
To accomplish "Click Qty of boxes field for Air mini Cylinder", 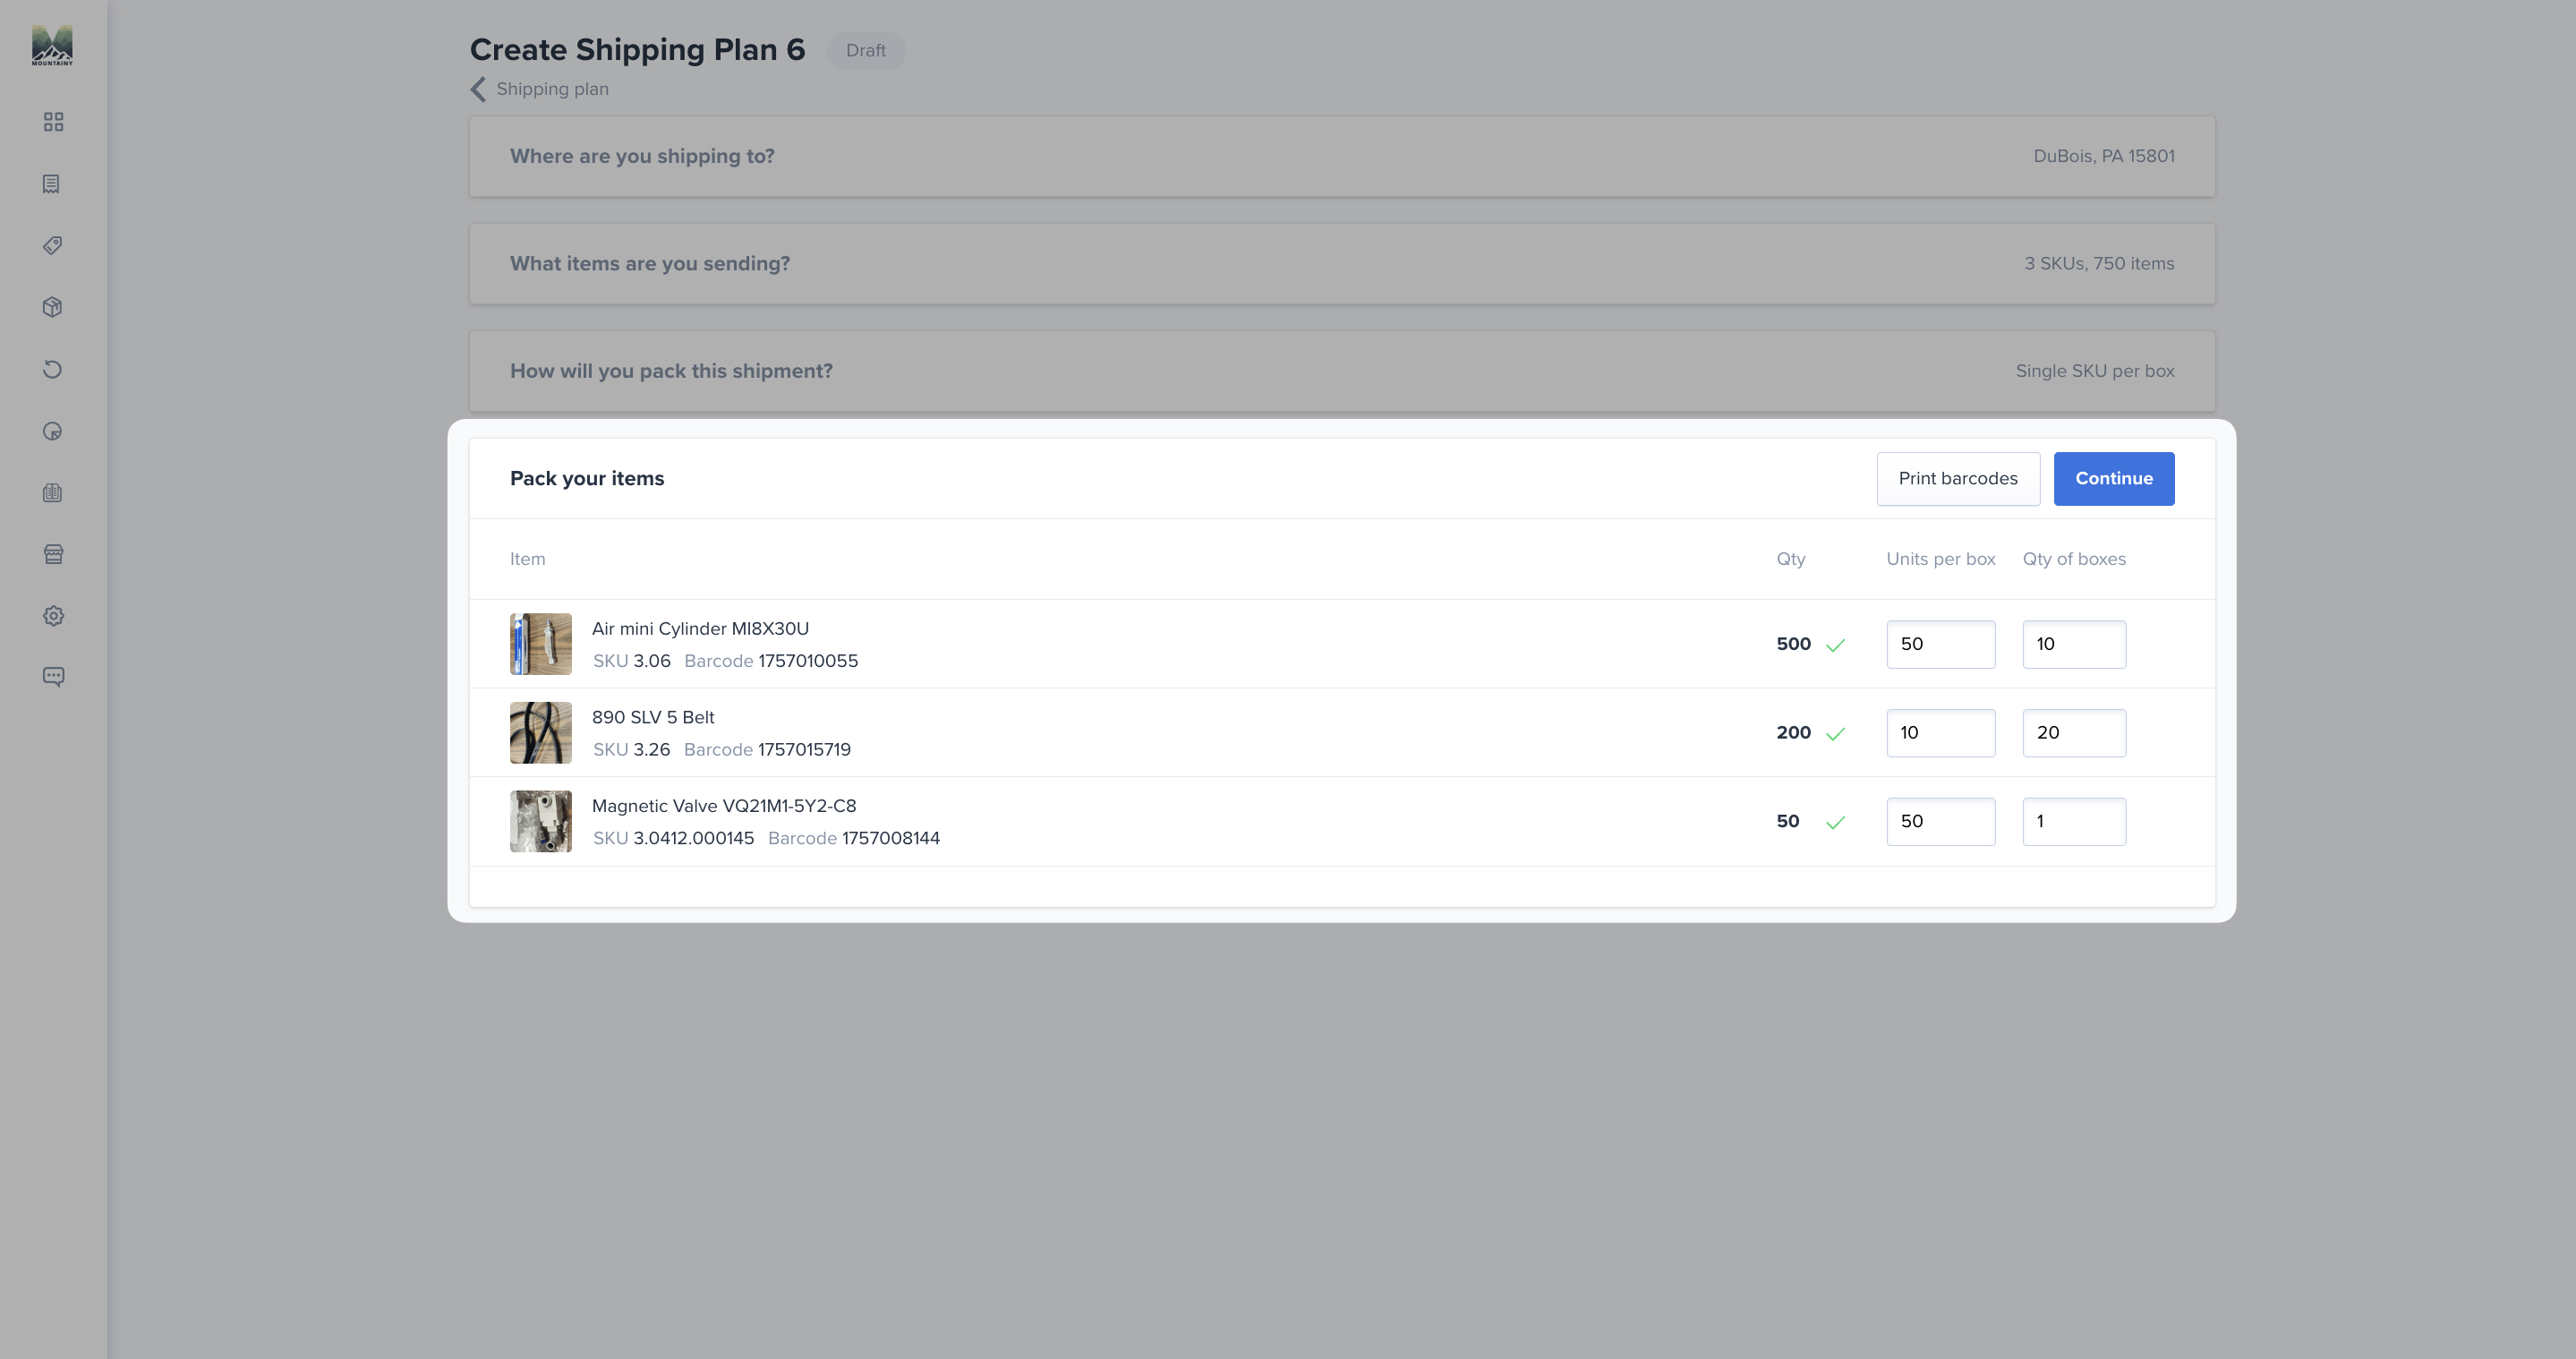I will [2074, 644].
